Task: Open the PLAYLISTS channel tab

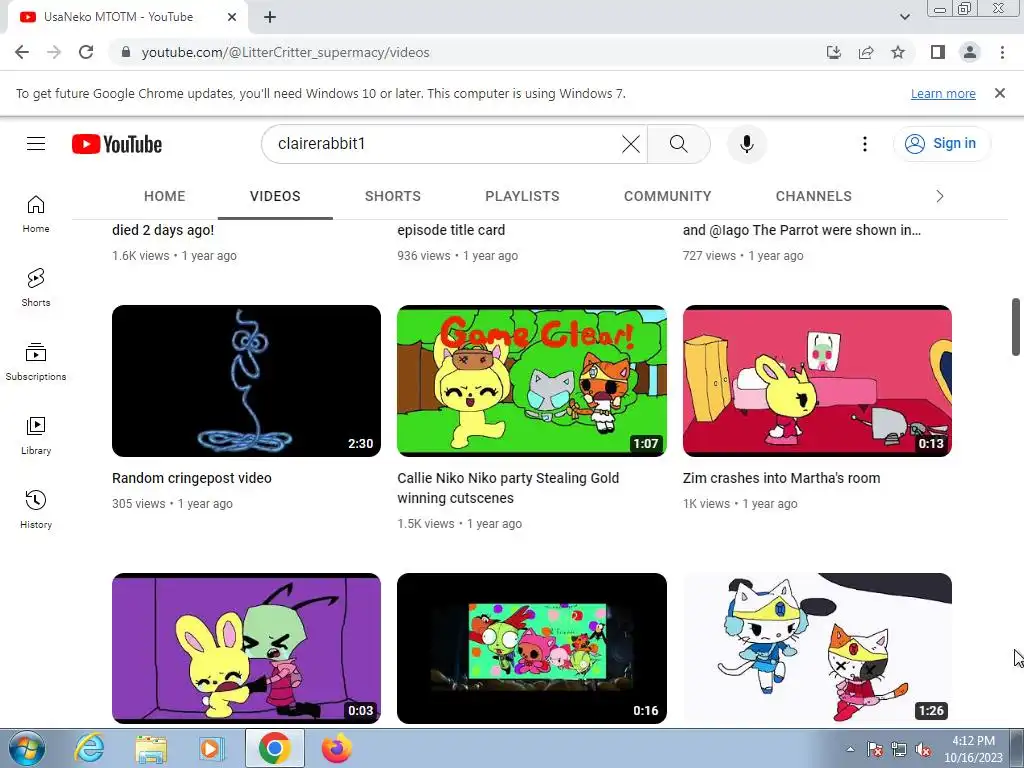Action: [522, 196]
